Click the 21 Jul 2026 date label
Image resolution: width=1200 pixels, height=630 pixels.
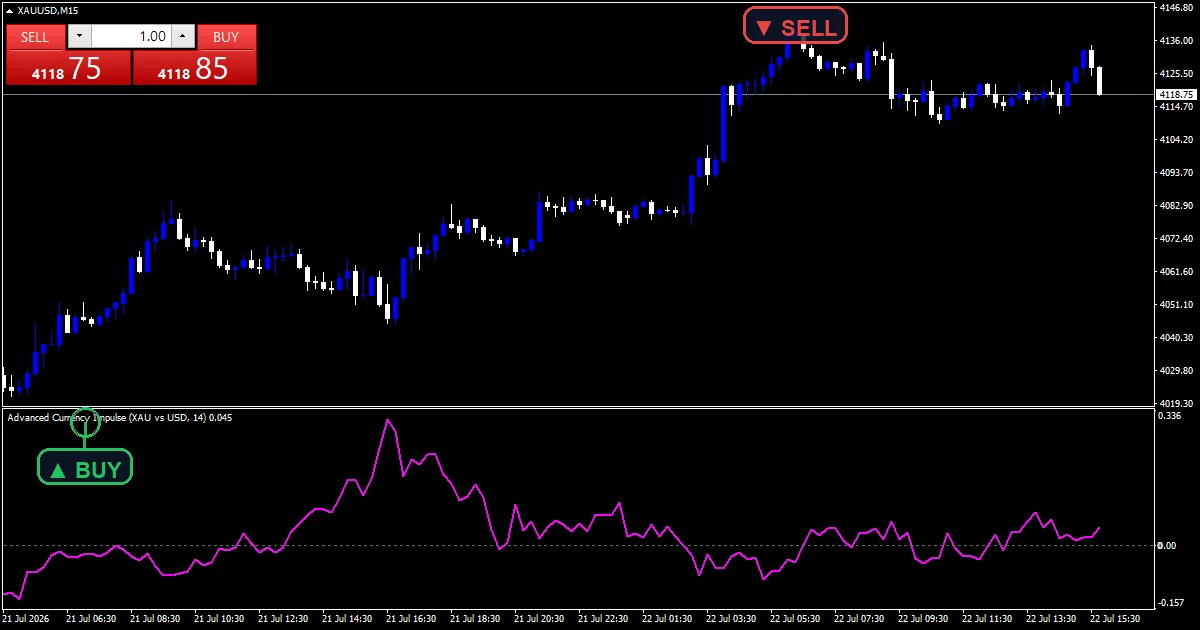[x=25, y=619]
